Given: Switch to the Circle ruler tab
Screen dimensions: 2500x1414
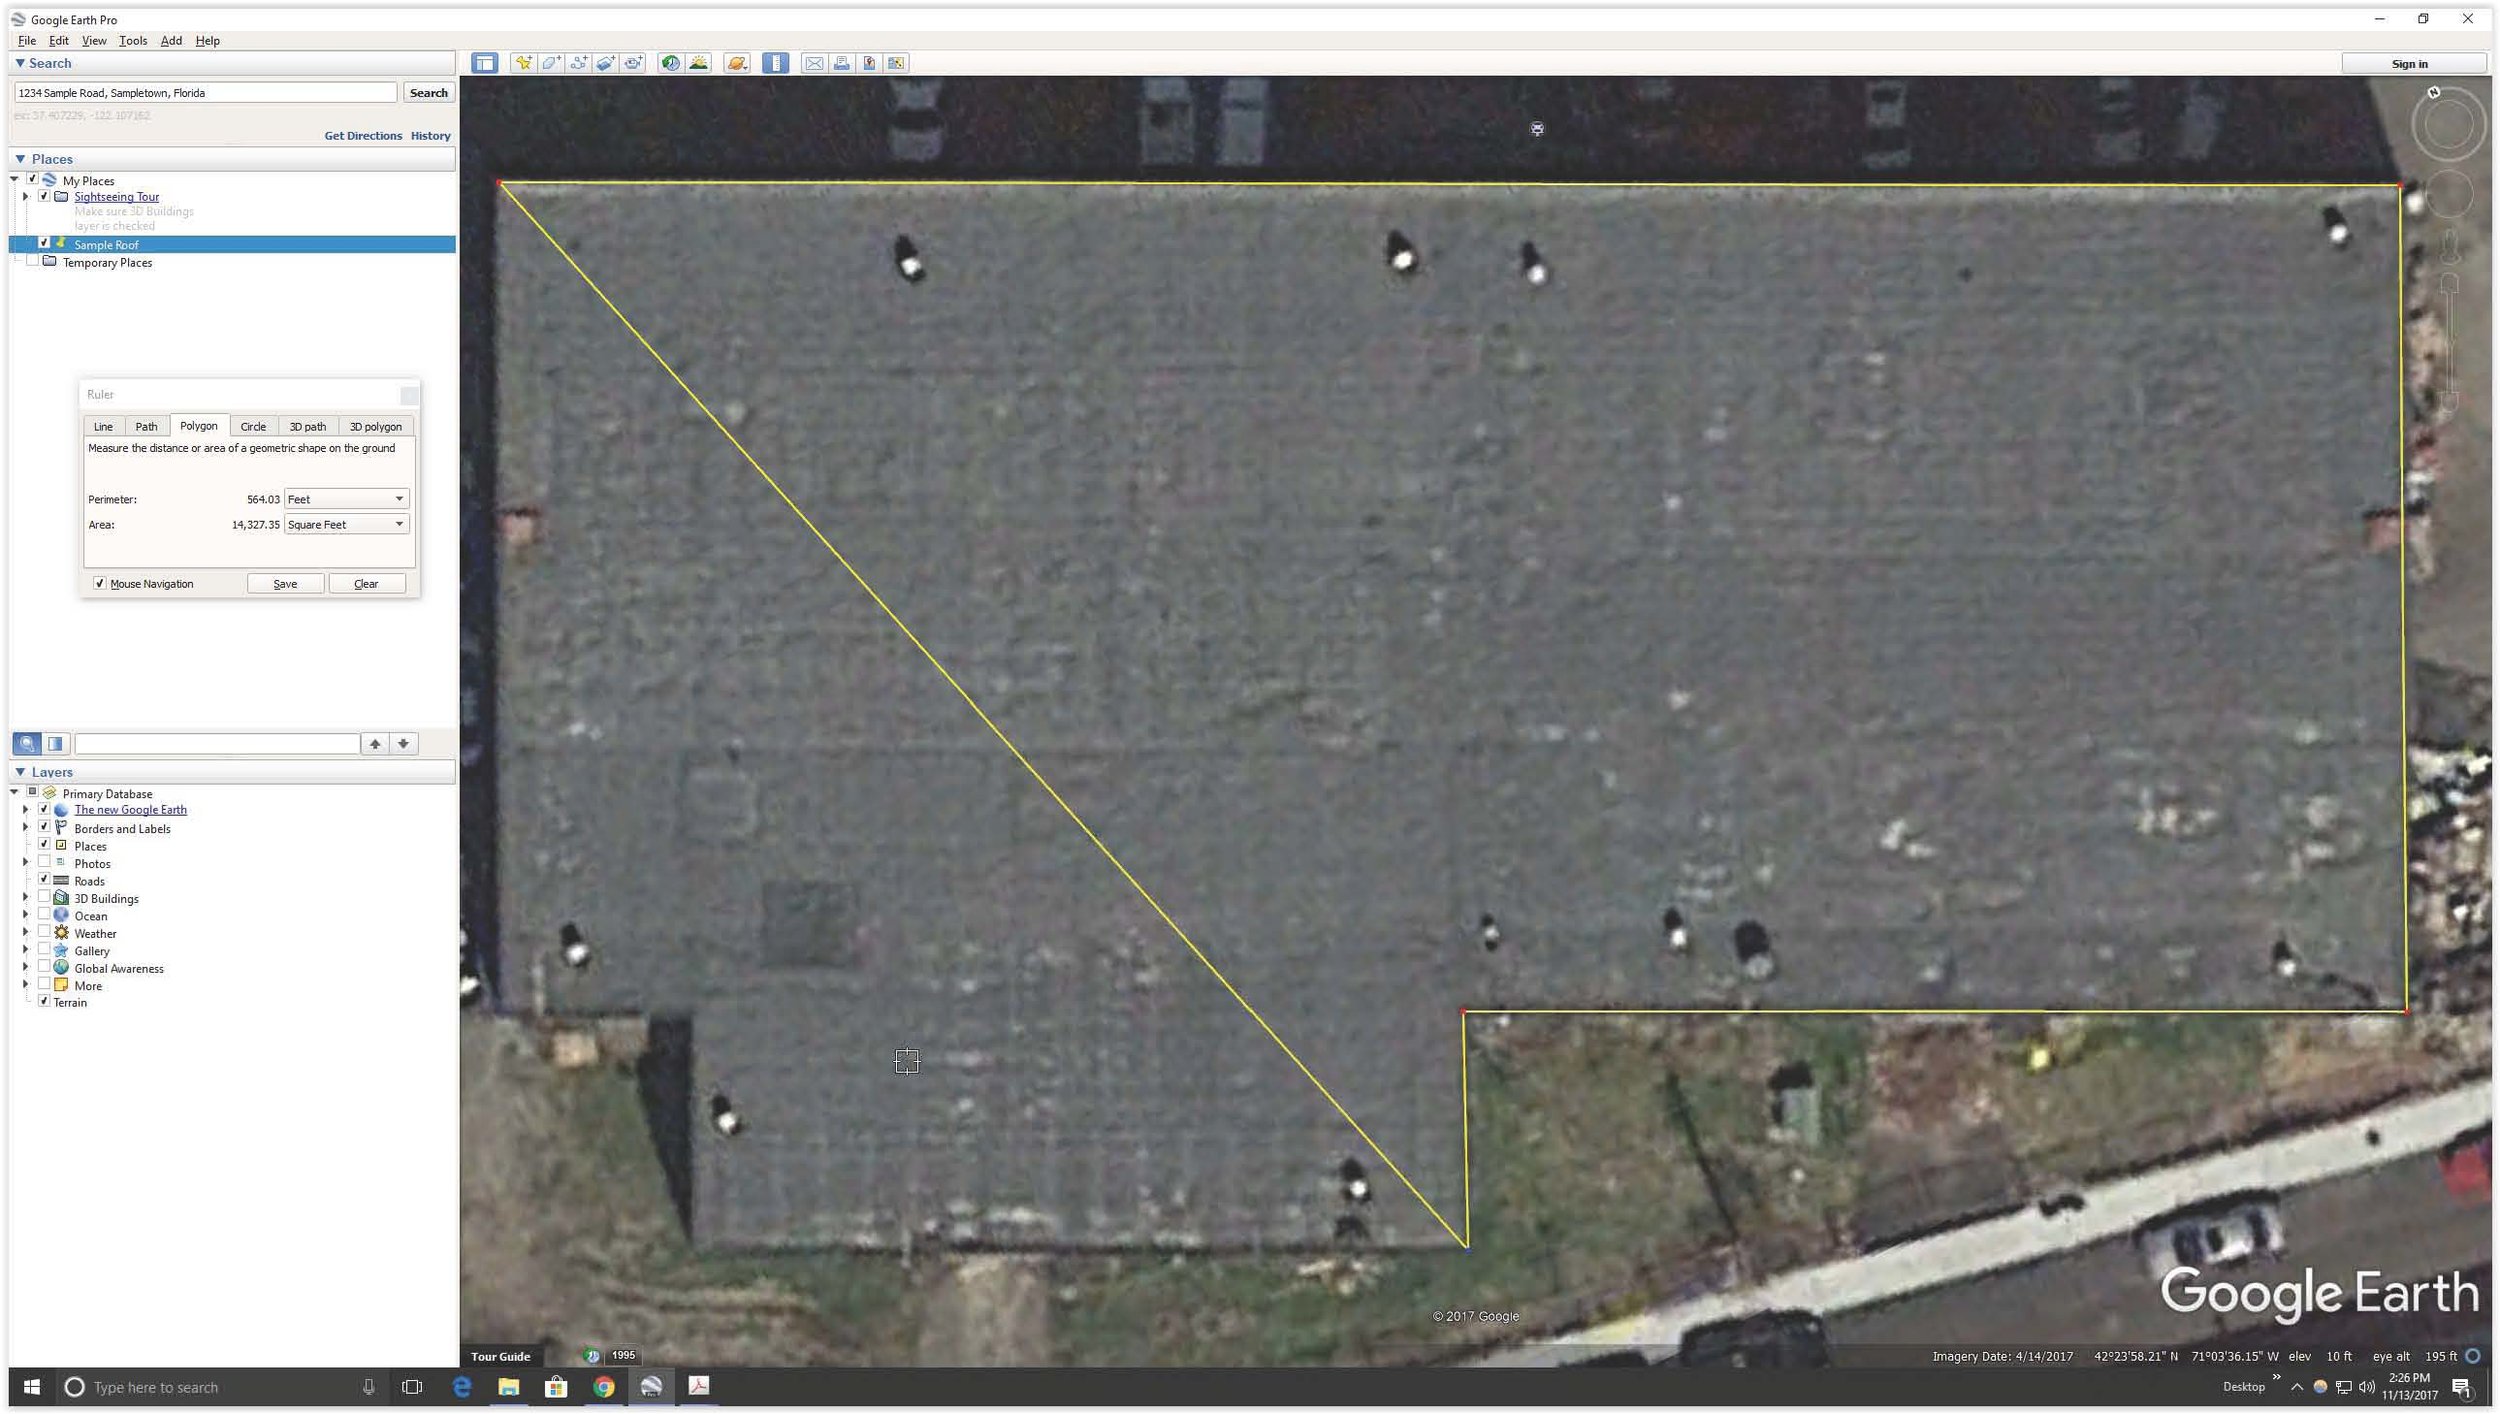Looking at the screenshot, I should 253,426.
